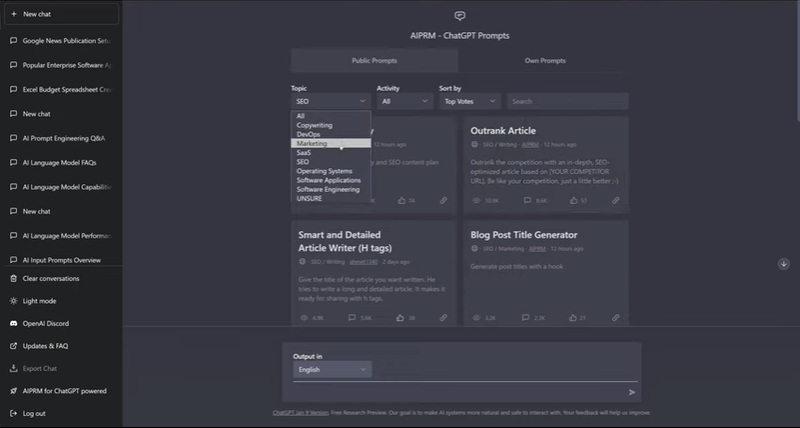Click the AIPRM chat logo icon

point(460,16)
